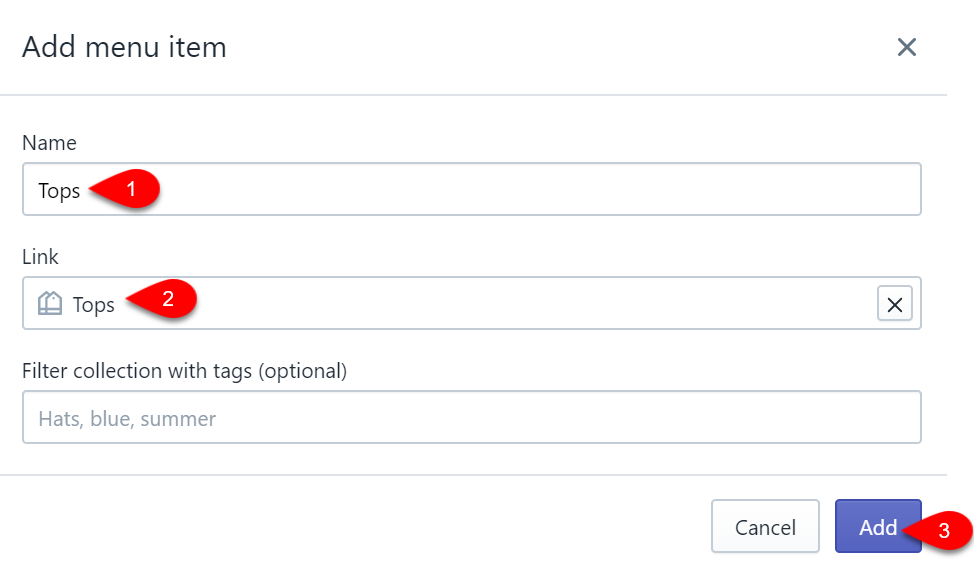
Task: Click the collection icon in Link field
Action: tap(50, 304)
